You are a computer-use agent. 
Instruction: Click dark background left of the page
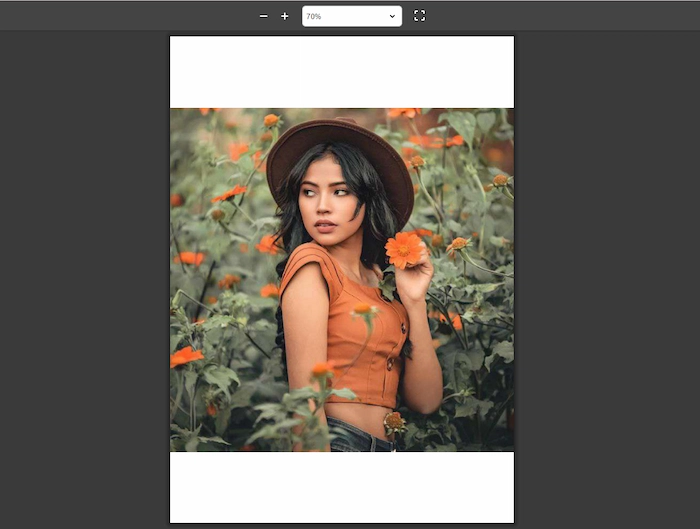tap(85, 280)
